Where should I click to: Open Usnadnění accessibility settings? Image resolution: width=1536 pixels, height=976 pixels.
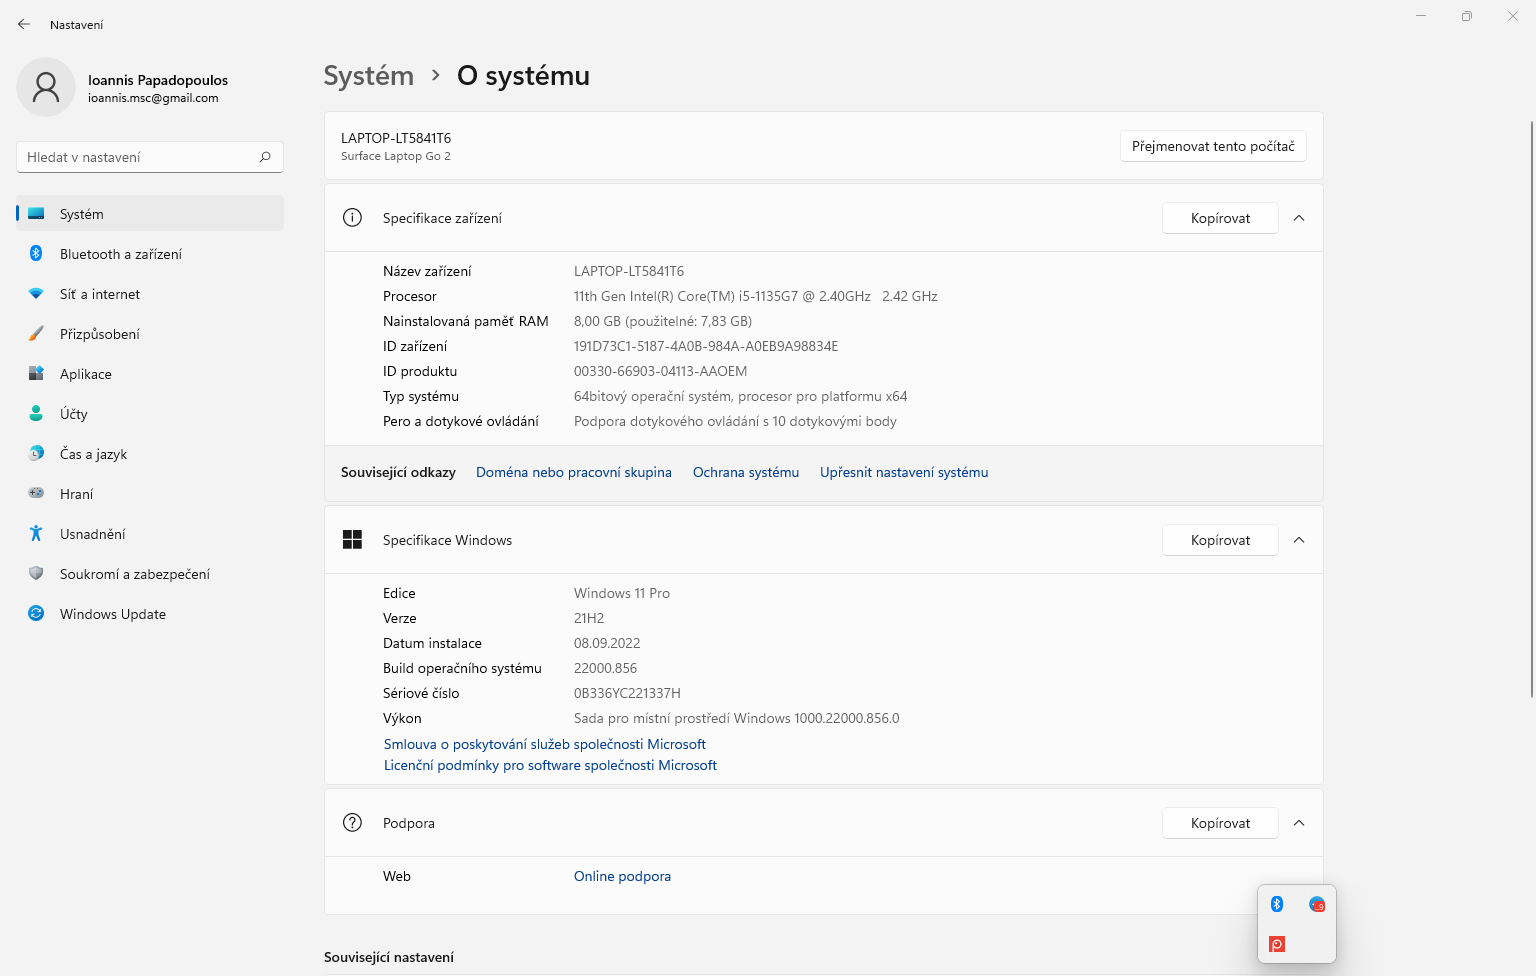click(93, 534)
